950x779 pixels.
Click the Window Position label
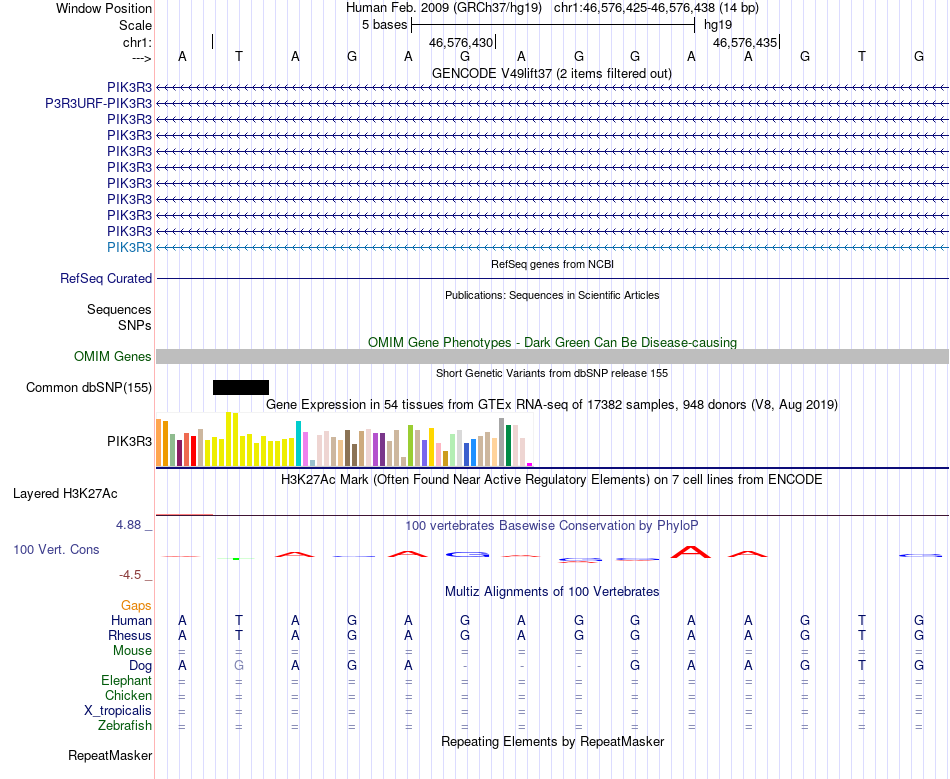[x=104, y=8]
